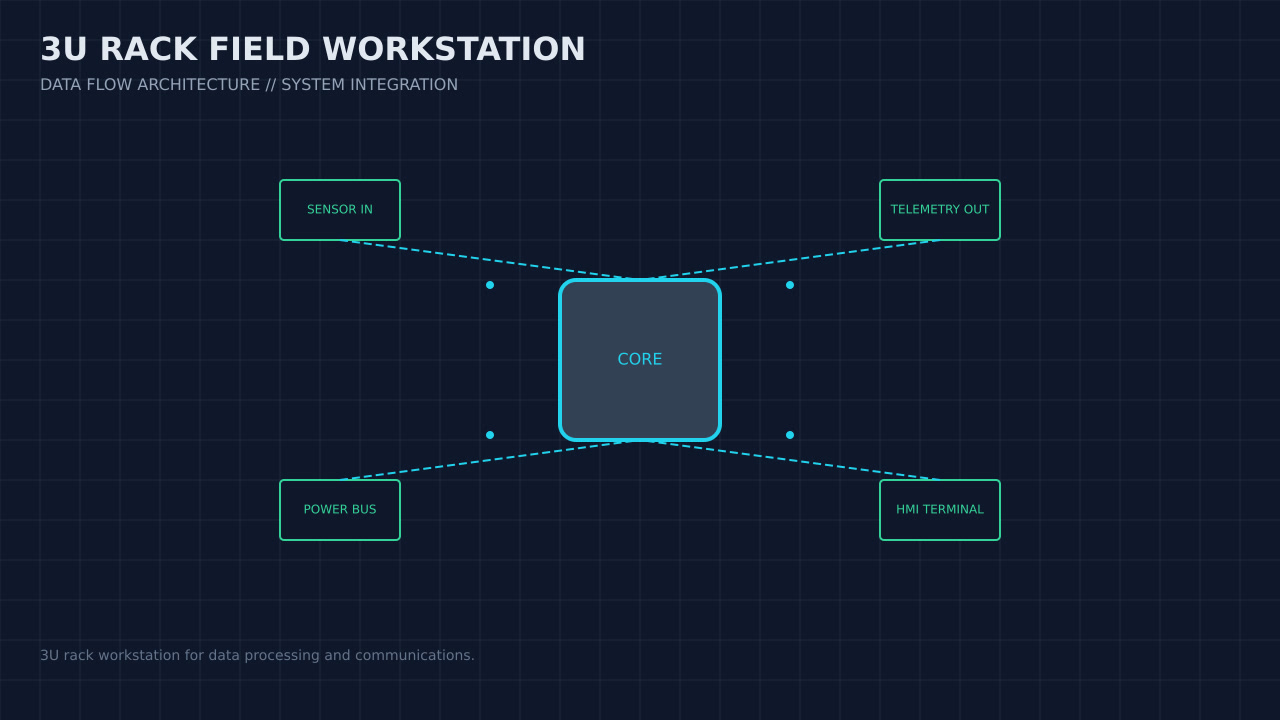Click the TELEMETRY OUT node

pos(940,210)
